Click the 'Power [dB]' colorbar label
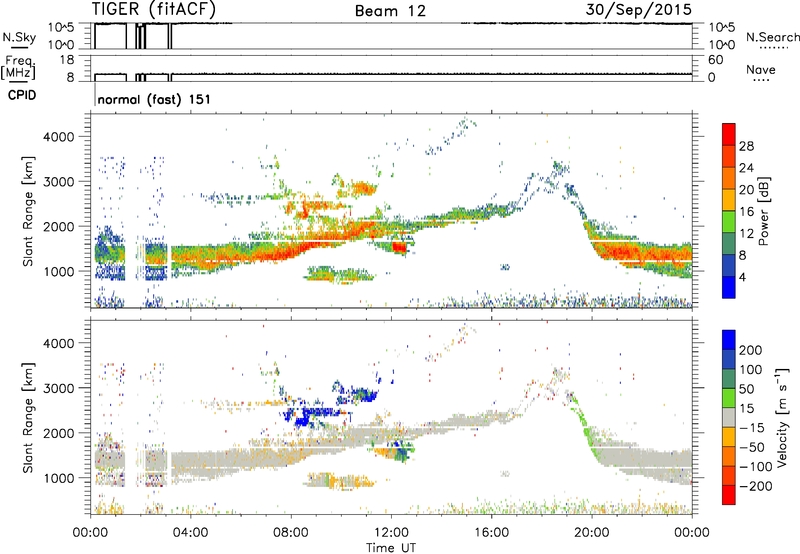This screenshot has height=554, width=800. pos(763,211)
